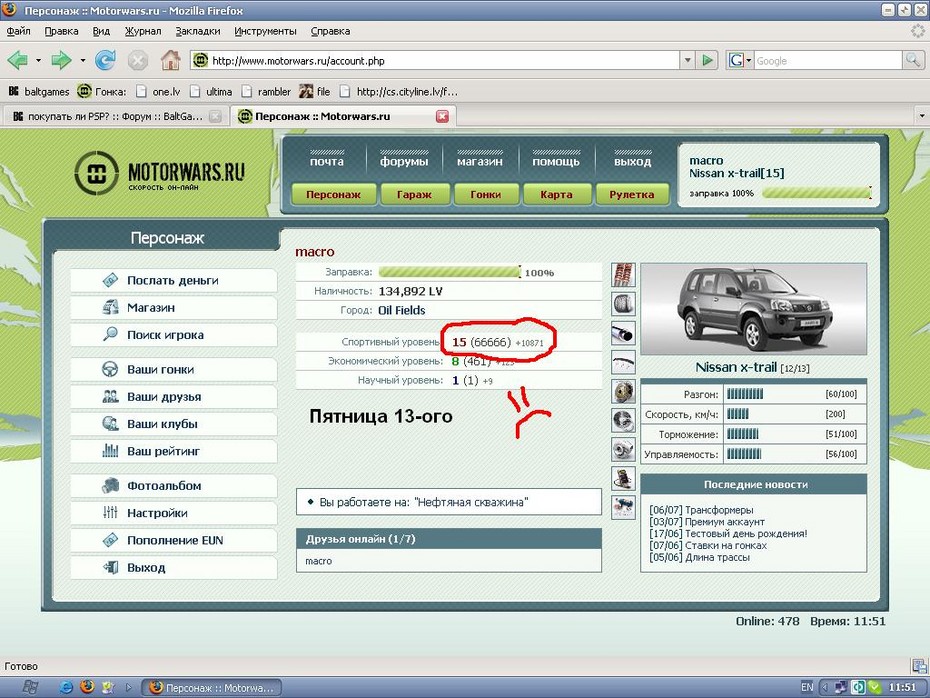The width and height of the screenshot is (930, 698).
Task: Click the people icon beside Ваши друзья
Action: coord(110,396)
